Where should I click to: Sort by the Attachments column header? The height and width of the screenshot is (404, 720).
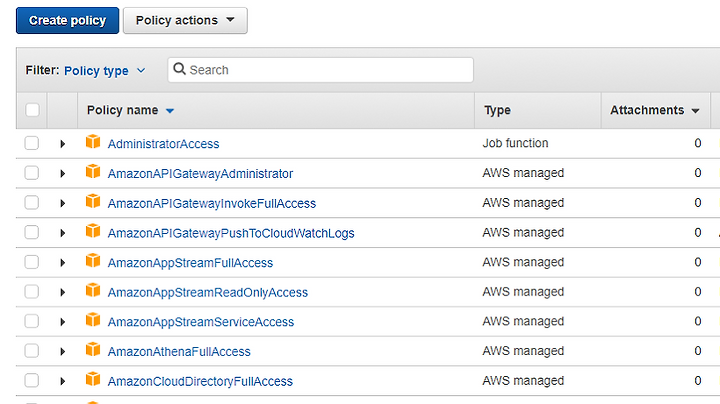[x=654, y=110]
